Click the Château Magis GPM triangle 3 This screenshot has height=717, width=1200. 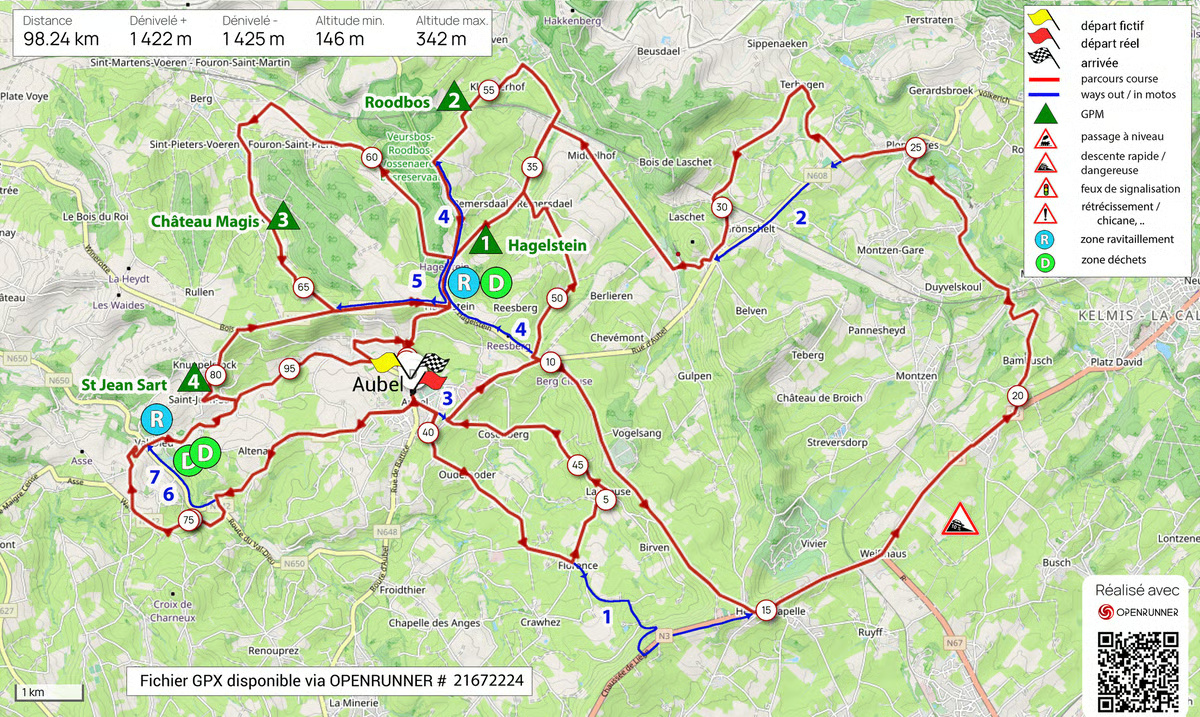(x=283, y=216)
